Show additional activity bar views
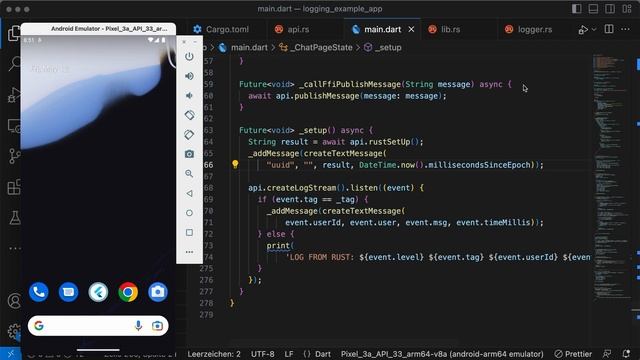 click(x=15, y=248)
